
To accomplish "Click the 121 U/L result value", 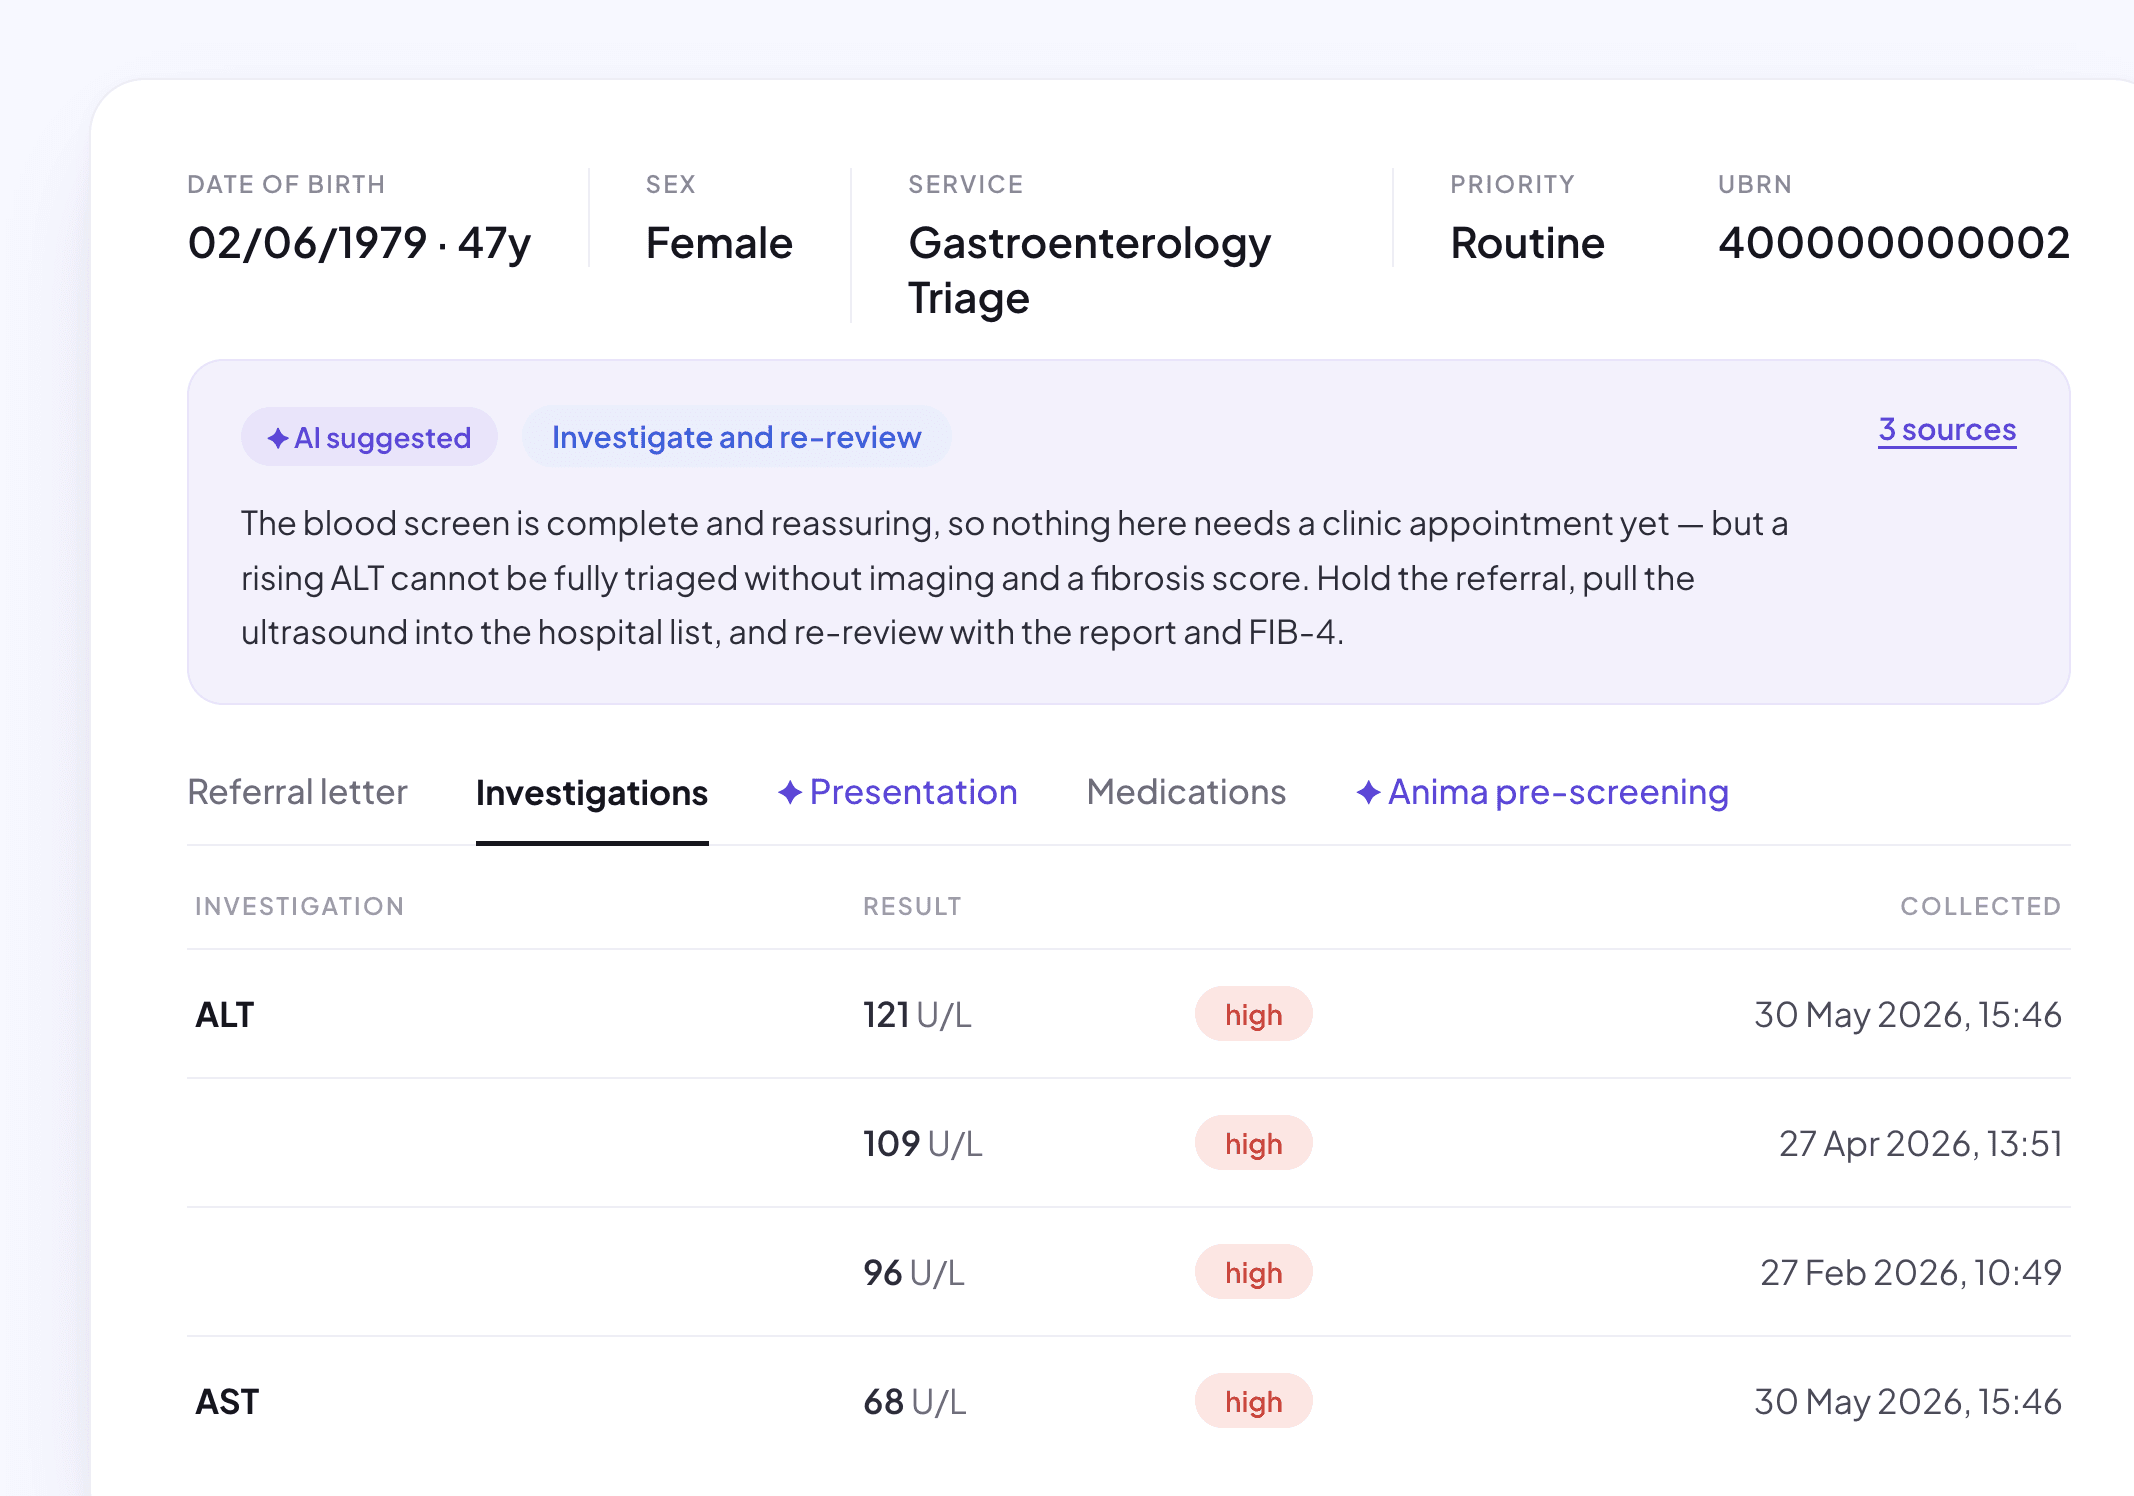I will pyautogui.click(x=917, y=1015).
